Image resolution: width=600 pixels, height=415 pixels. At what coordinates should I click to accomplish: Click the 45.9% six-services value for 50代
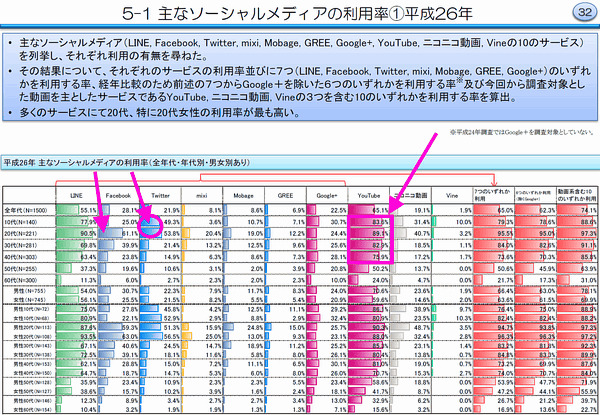point(547,268)
